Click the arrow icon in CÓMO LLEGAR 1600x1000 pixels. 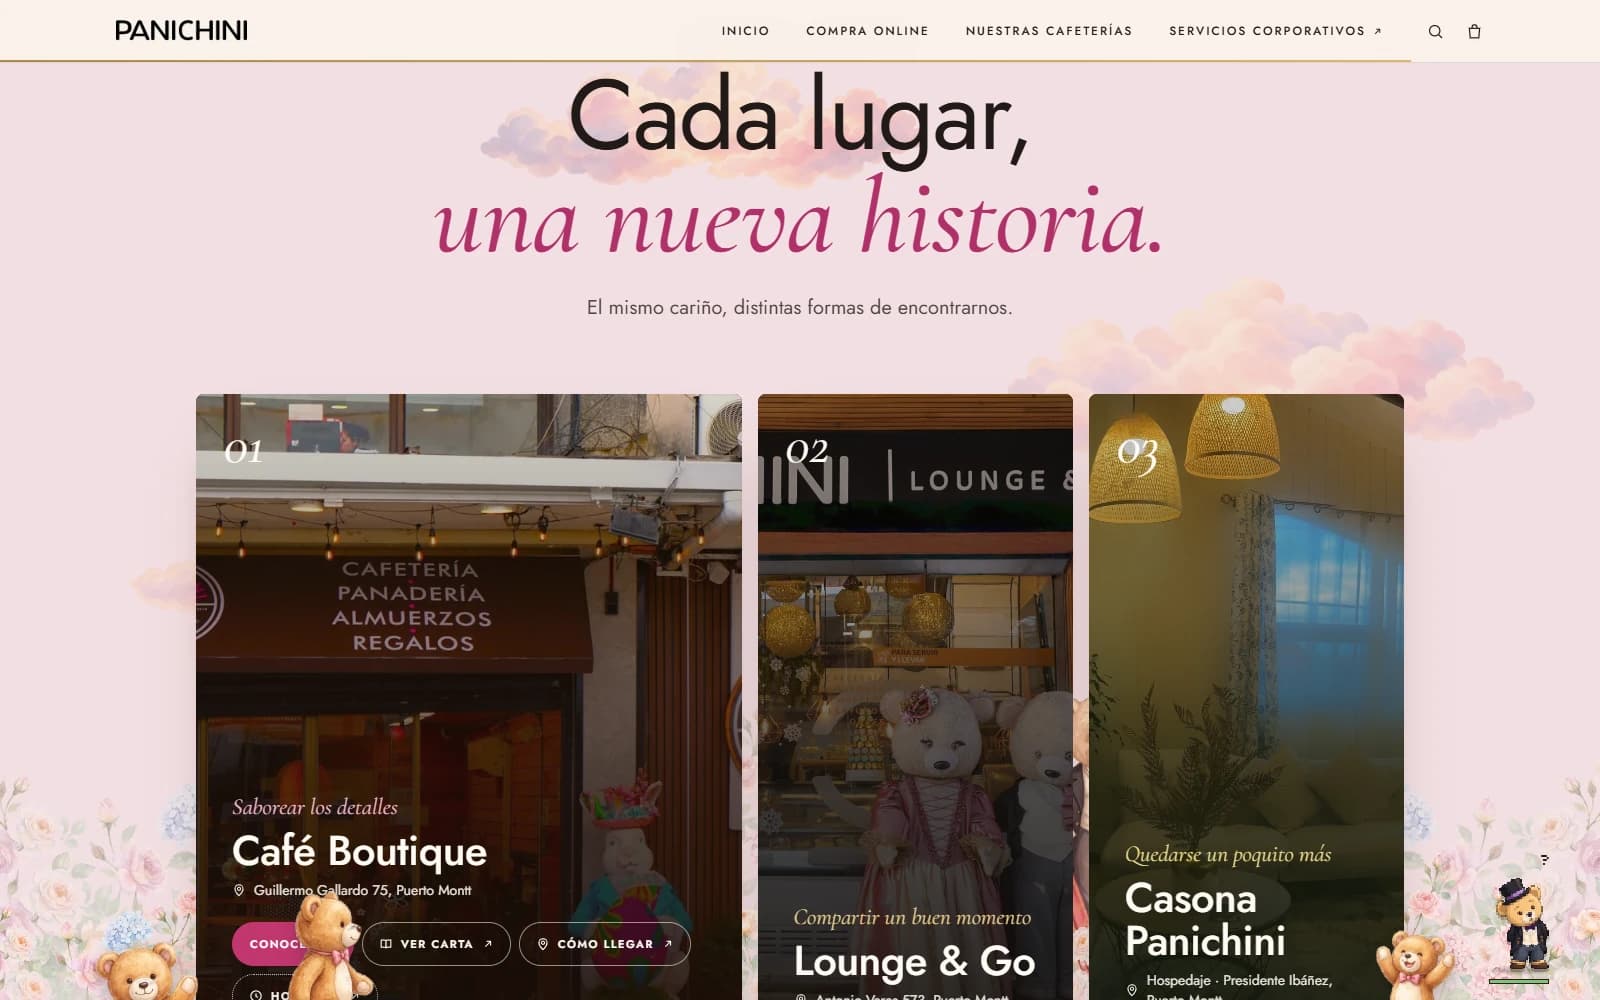[668, 944]
